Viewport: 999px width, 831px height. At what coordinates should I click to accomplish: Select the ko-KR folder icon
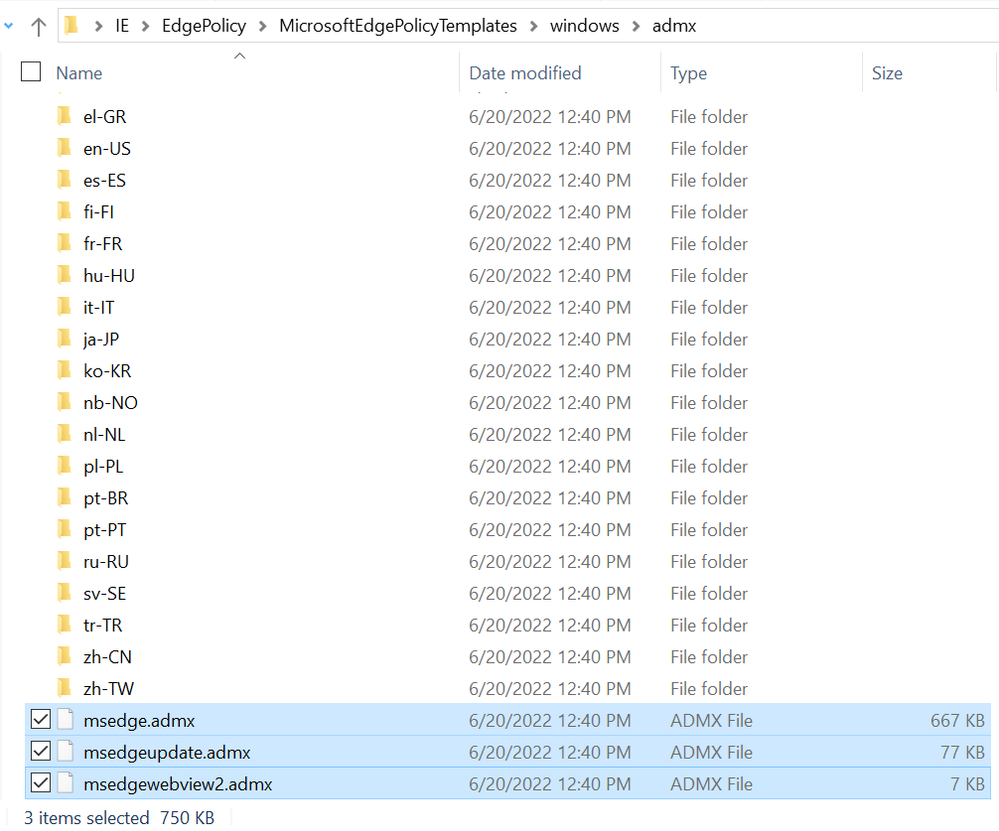[64, 370]
